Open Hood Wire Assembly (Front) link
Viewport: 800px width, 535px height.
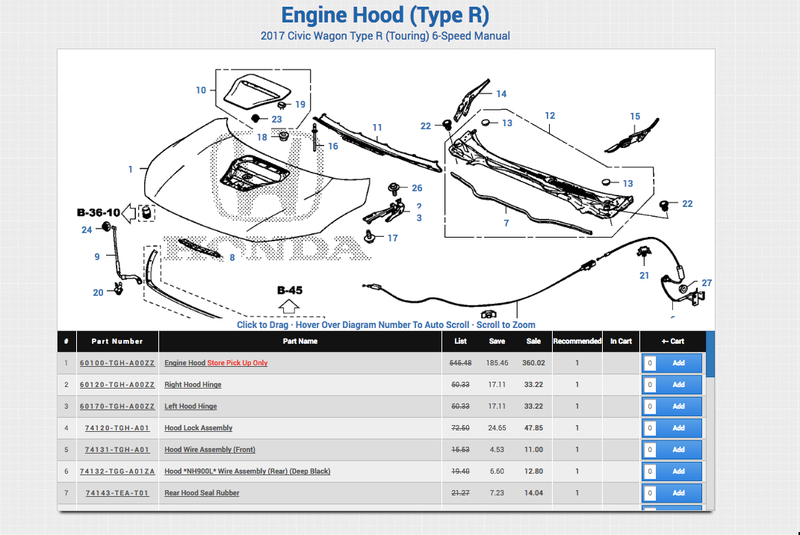[x=210, y=450]
